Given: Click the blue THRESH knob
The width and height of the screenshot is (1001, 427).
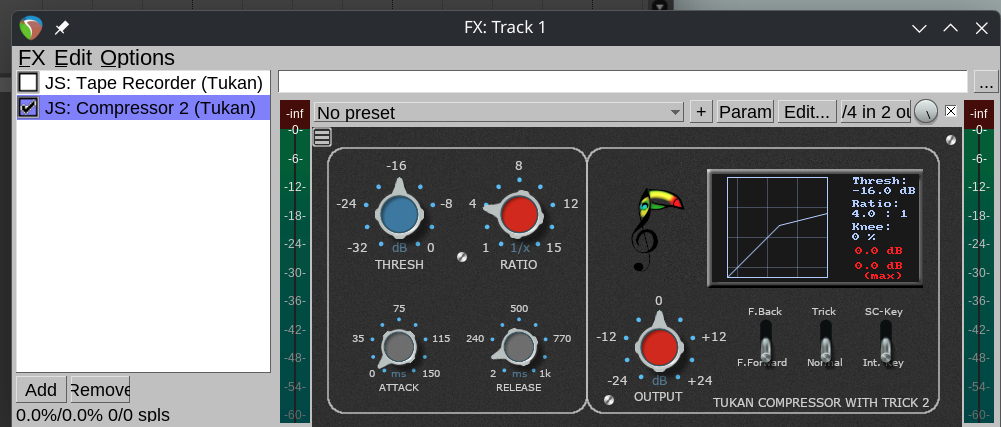Looking at the screenshot, I should [399, 214].
